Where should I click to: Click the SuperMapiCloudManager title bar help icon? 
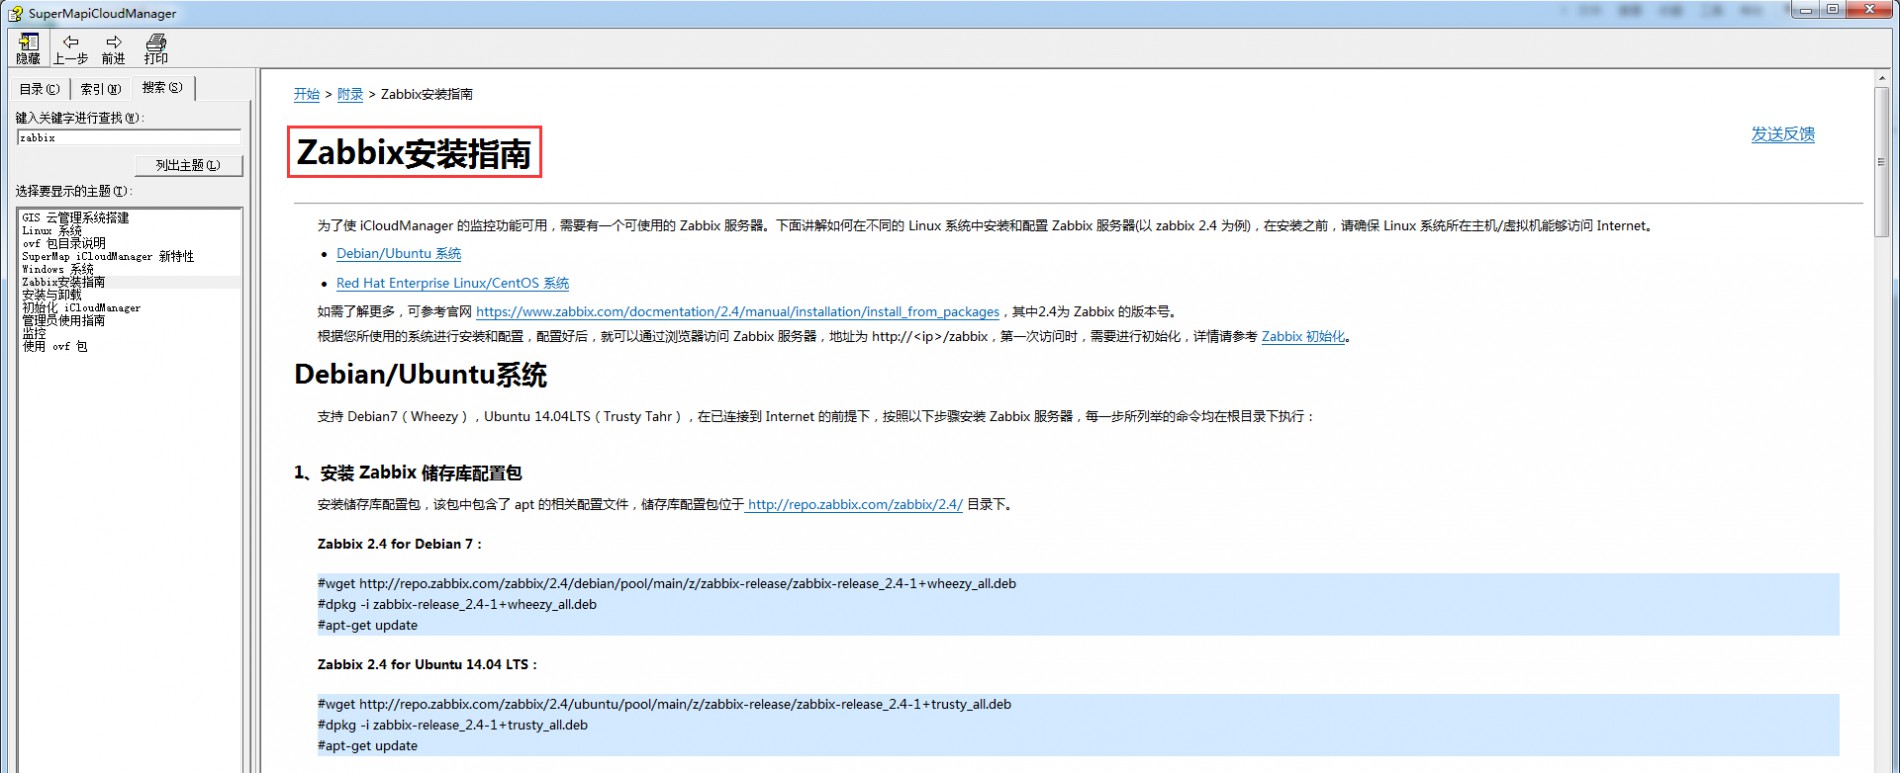pyautogui.click(x=15, y=13)
